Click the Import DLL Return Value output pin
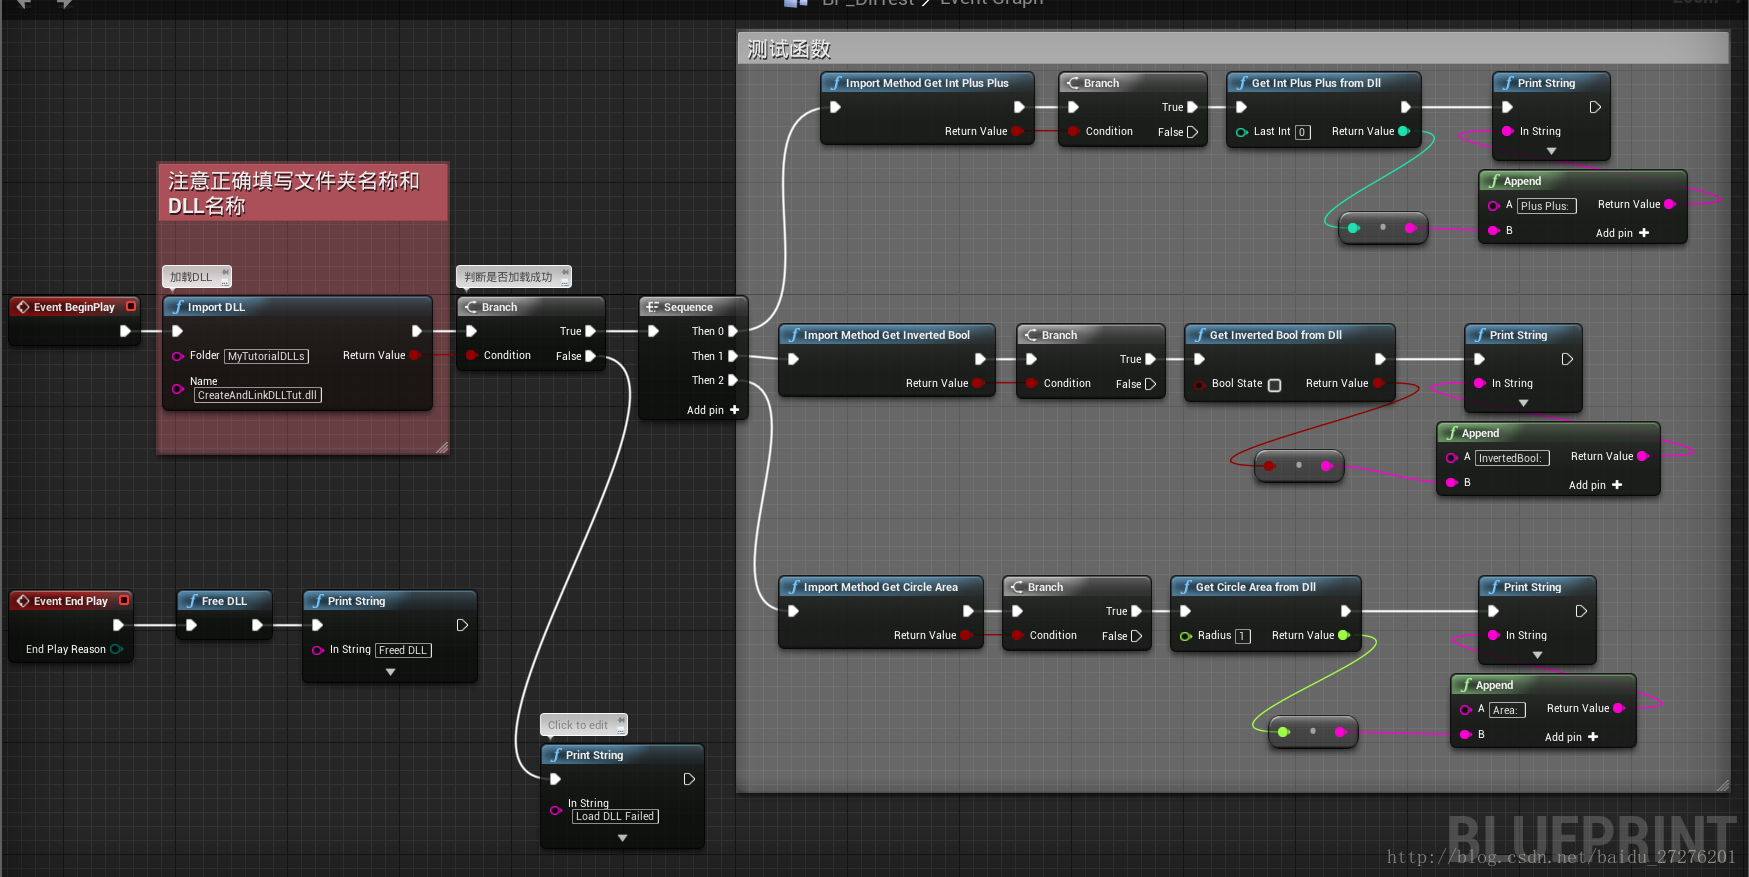The height and width of the screenshot is (877, 1749). 415,355
